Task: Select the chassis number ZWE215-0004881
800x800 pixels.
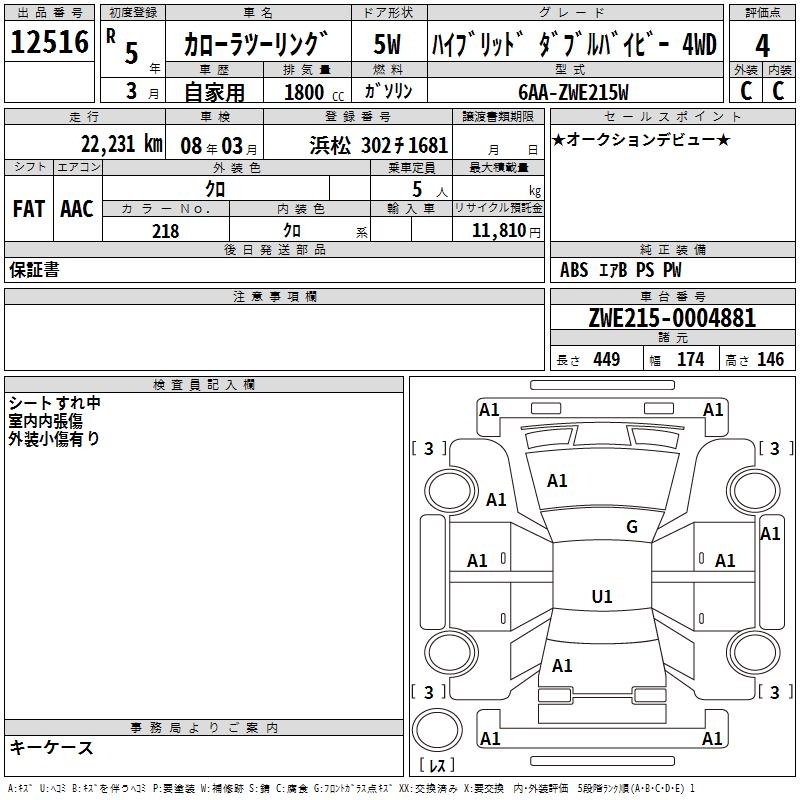Action: 672,319
